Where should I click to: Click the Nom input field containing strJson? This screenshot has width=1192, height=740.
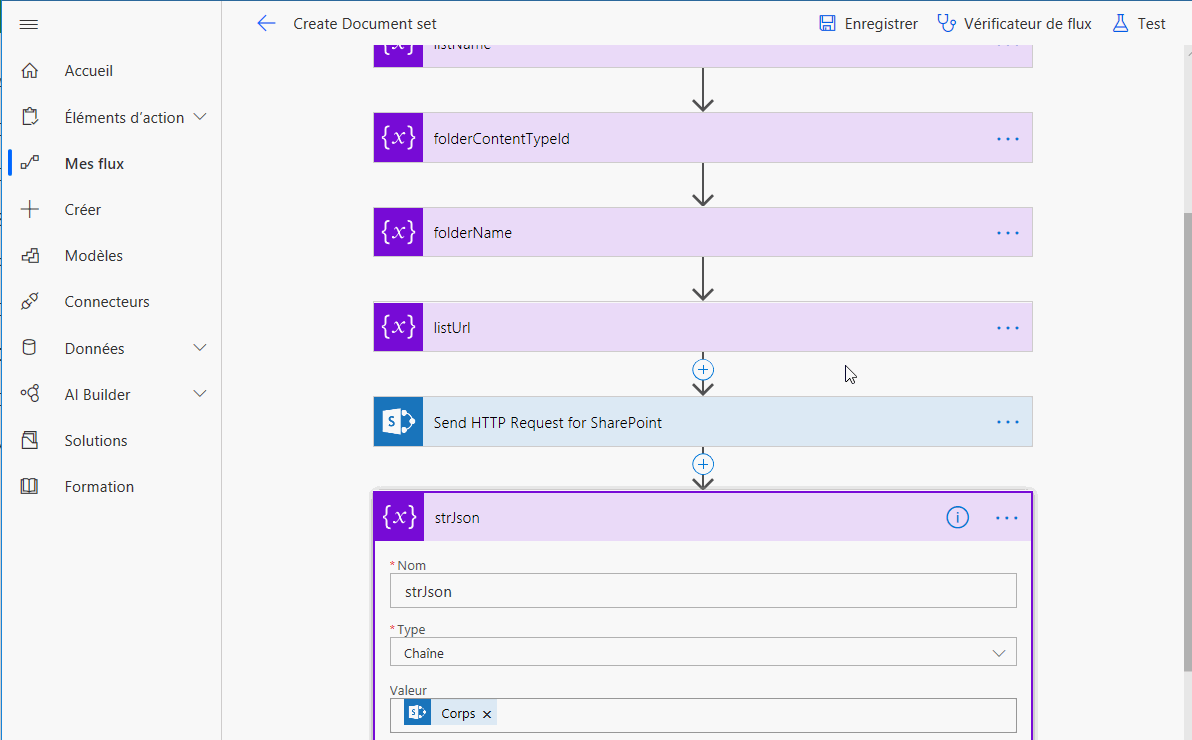[x=703, y=591]
